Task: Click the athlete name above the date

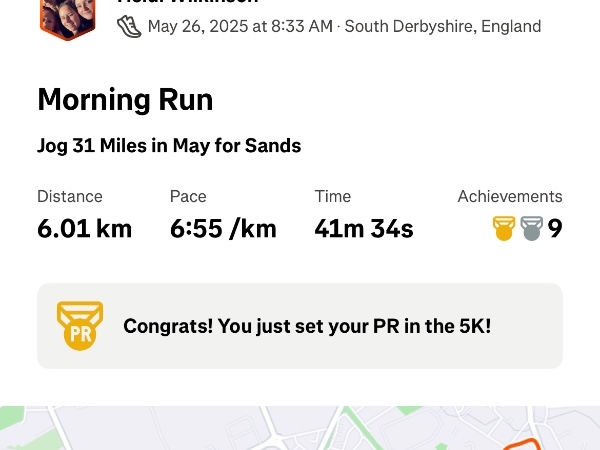Action: [x=188, y=3]
